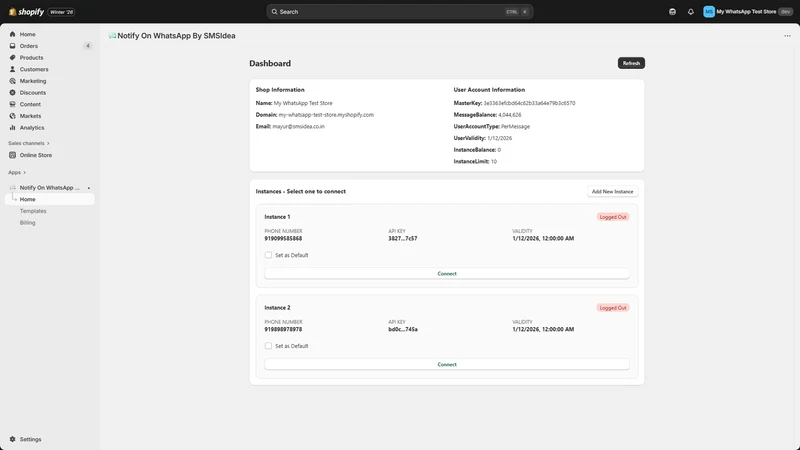Open the My WhatsApp Test Store menu
The image size is (800, 450).
[748, 12]
